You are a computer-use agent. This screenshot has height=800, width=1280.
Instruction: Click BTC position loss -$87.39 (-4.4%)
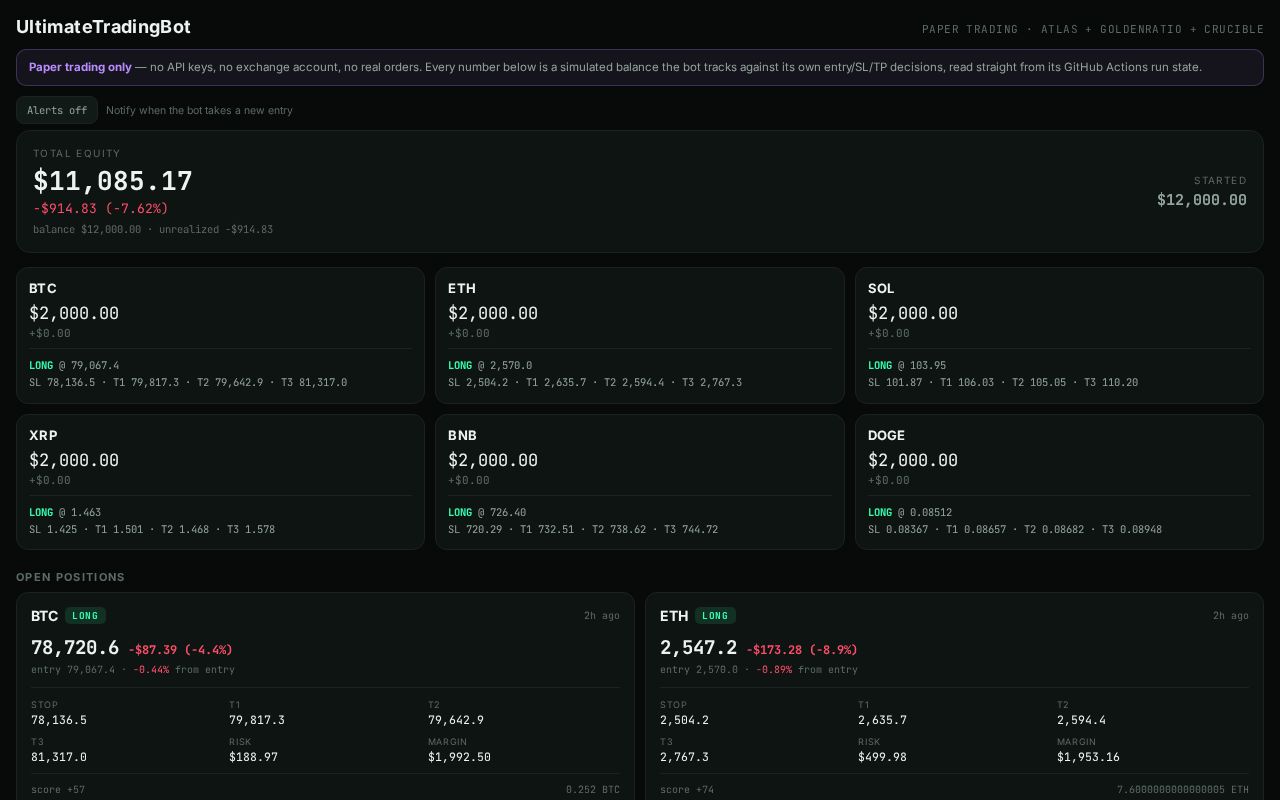click(x=180, y=650)
